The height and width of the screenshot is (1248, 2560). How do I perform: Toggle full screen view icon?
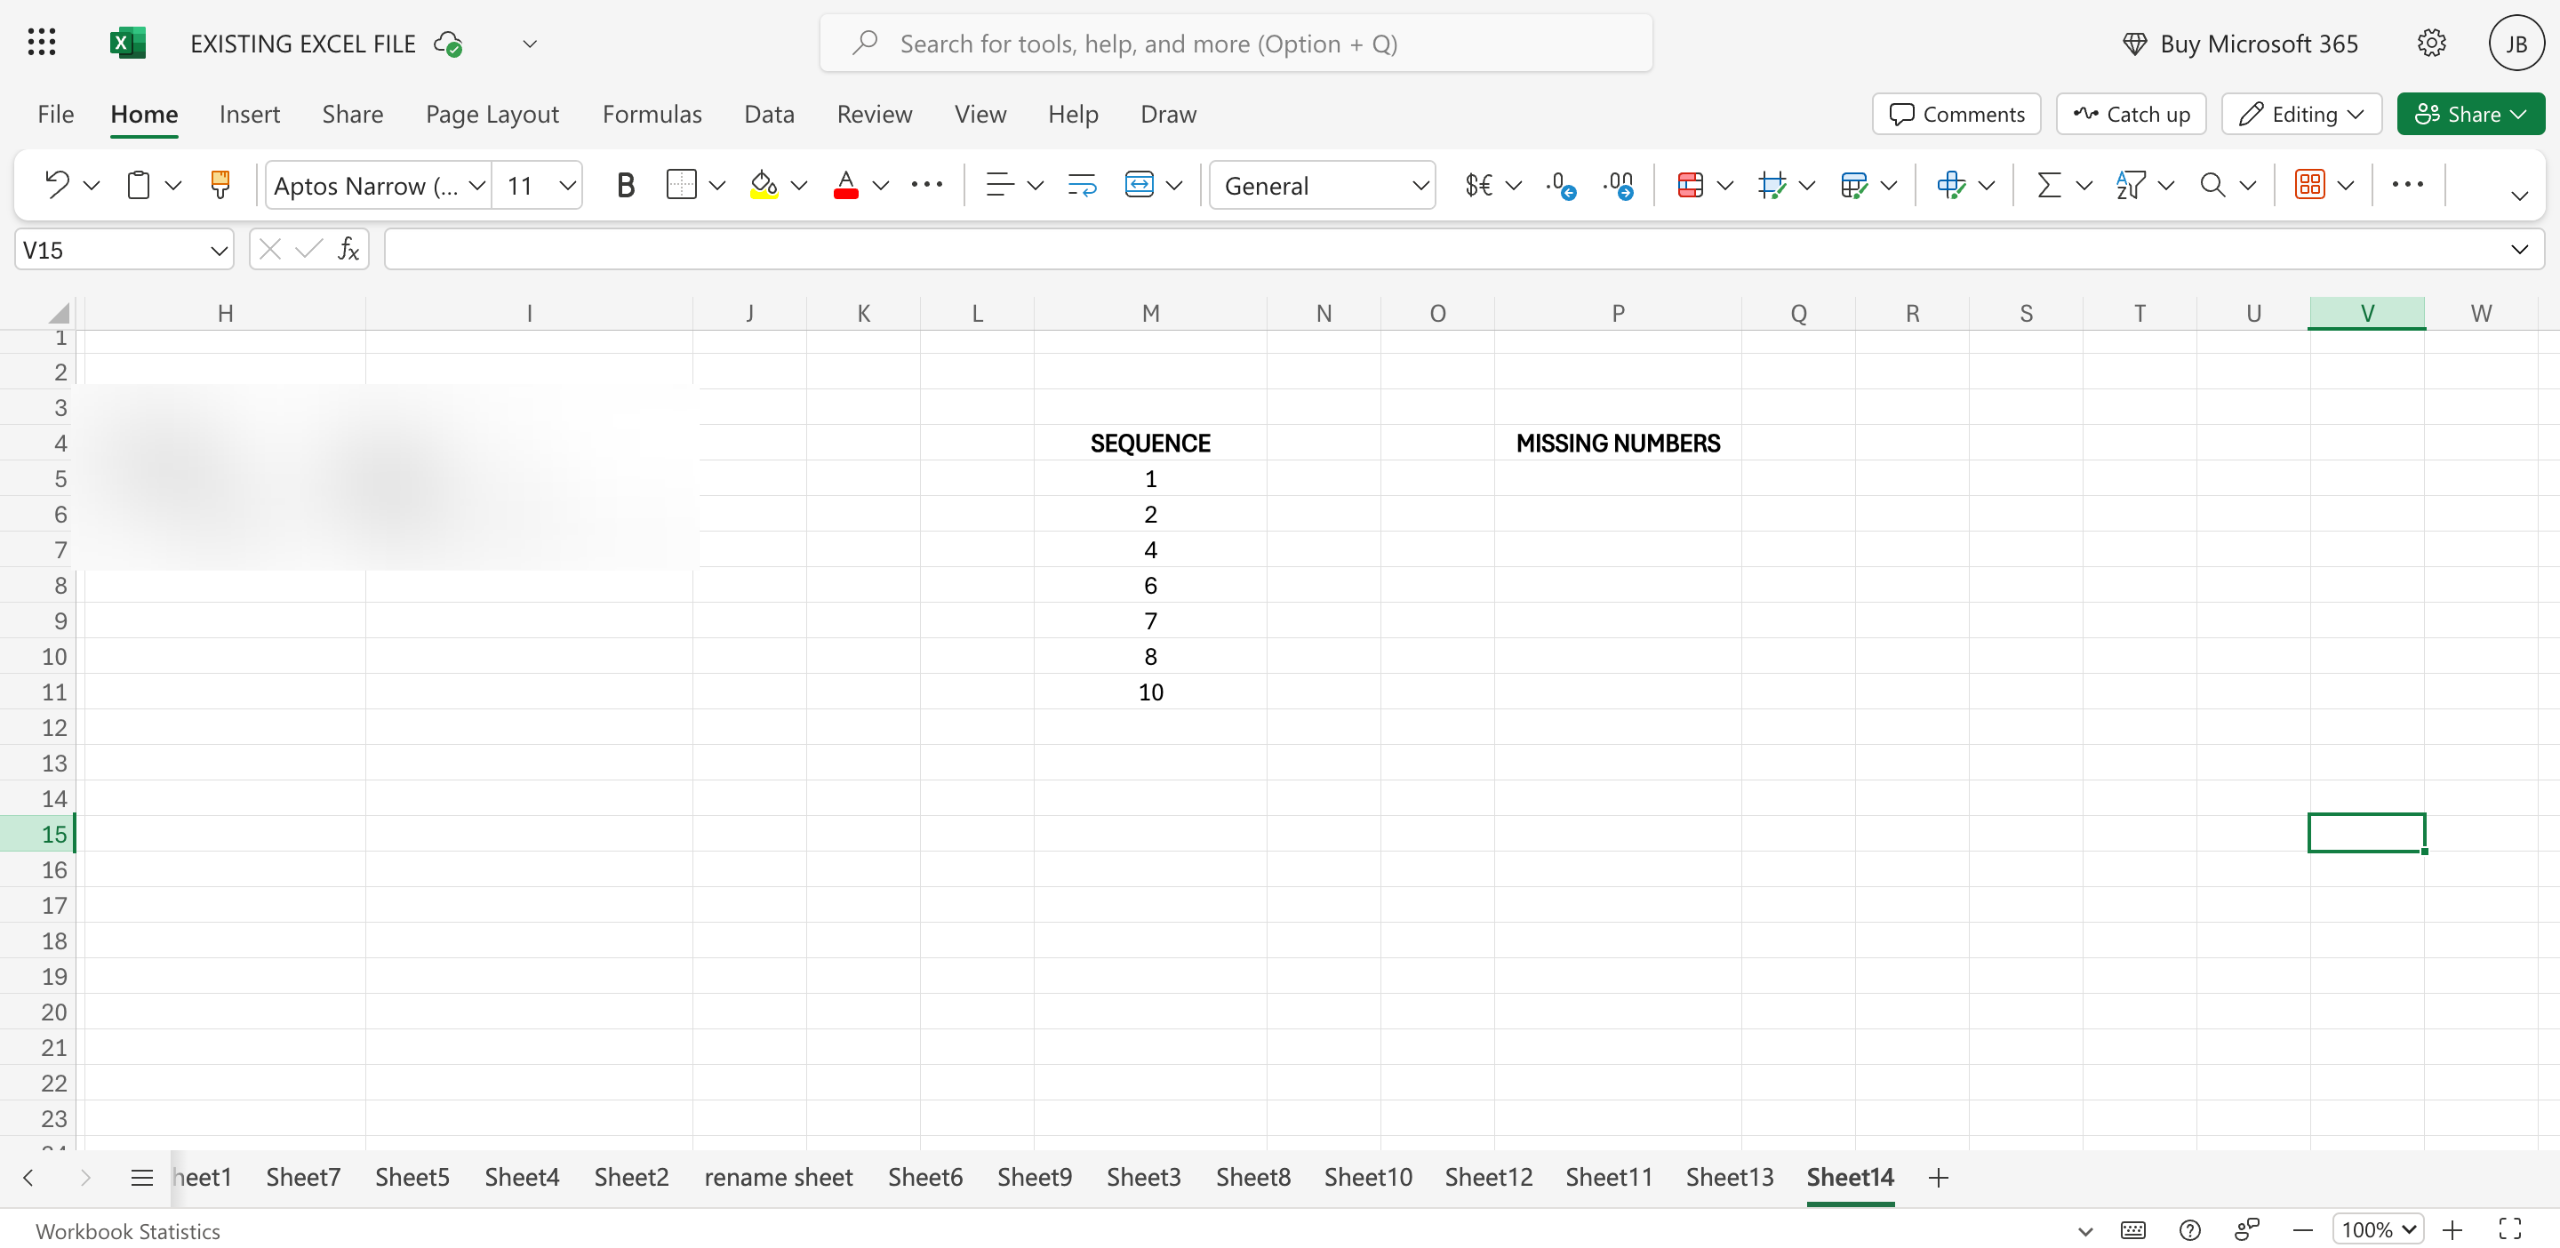click(2510, 1229)
